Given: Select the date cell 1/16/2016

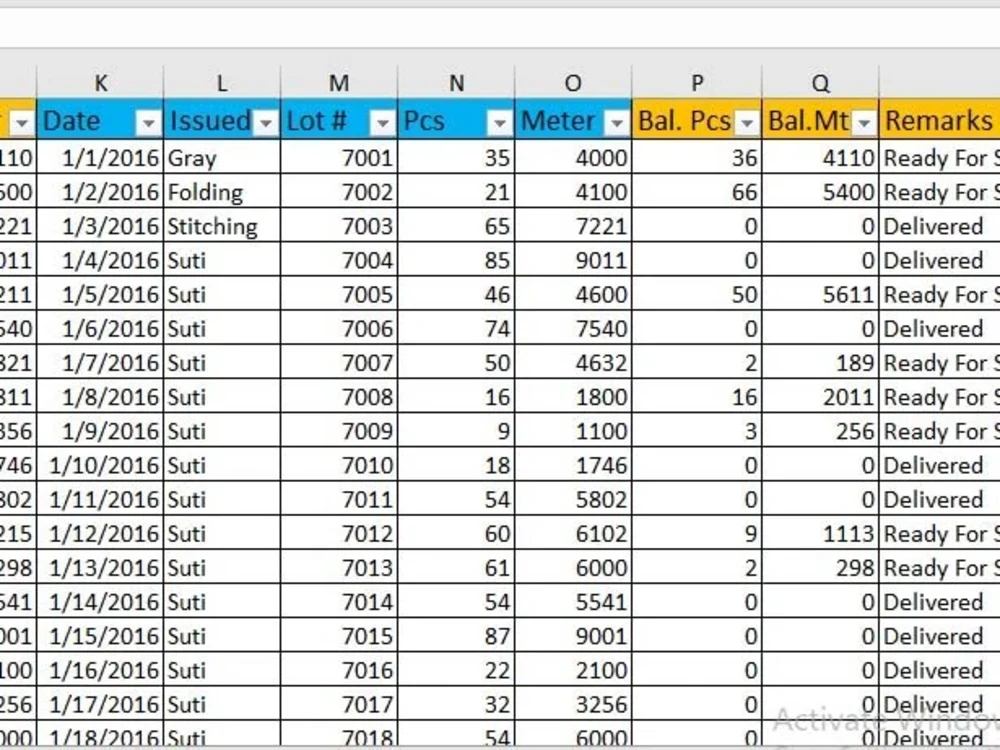Looking at the screenshot, I should click(100, 670).
